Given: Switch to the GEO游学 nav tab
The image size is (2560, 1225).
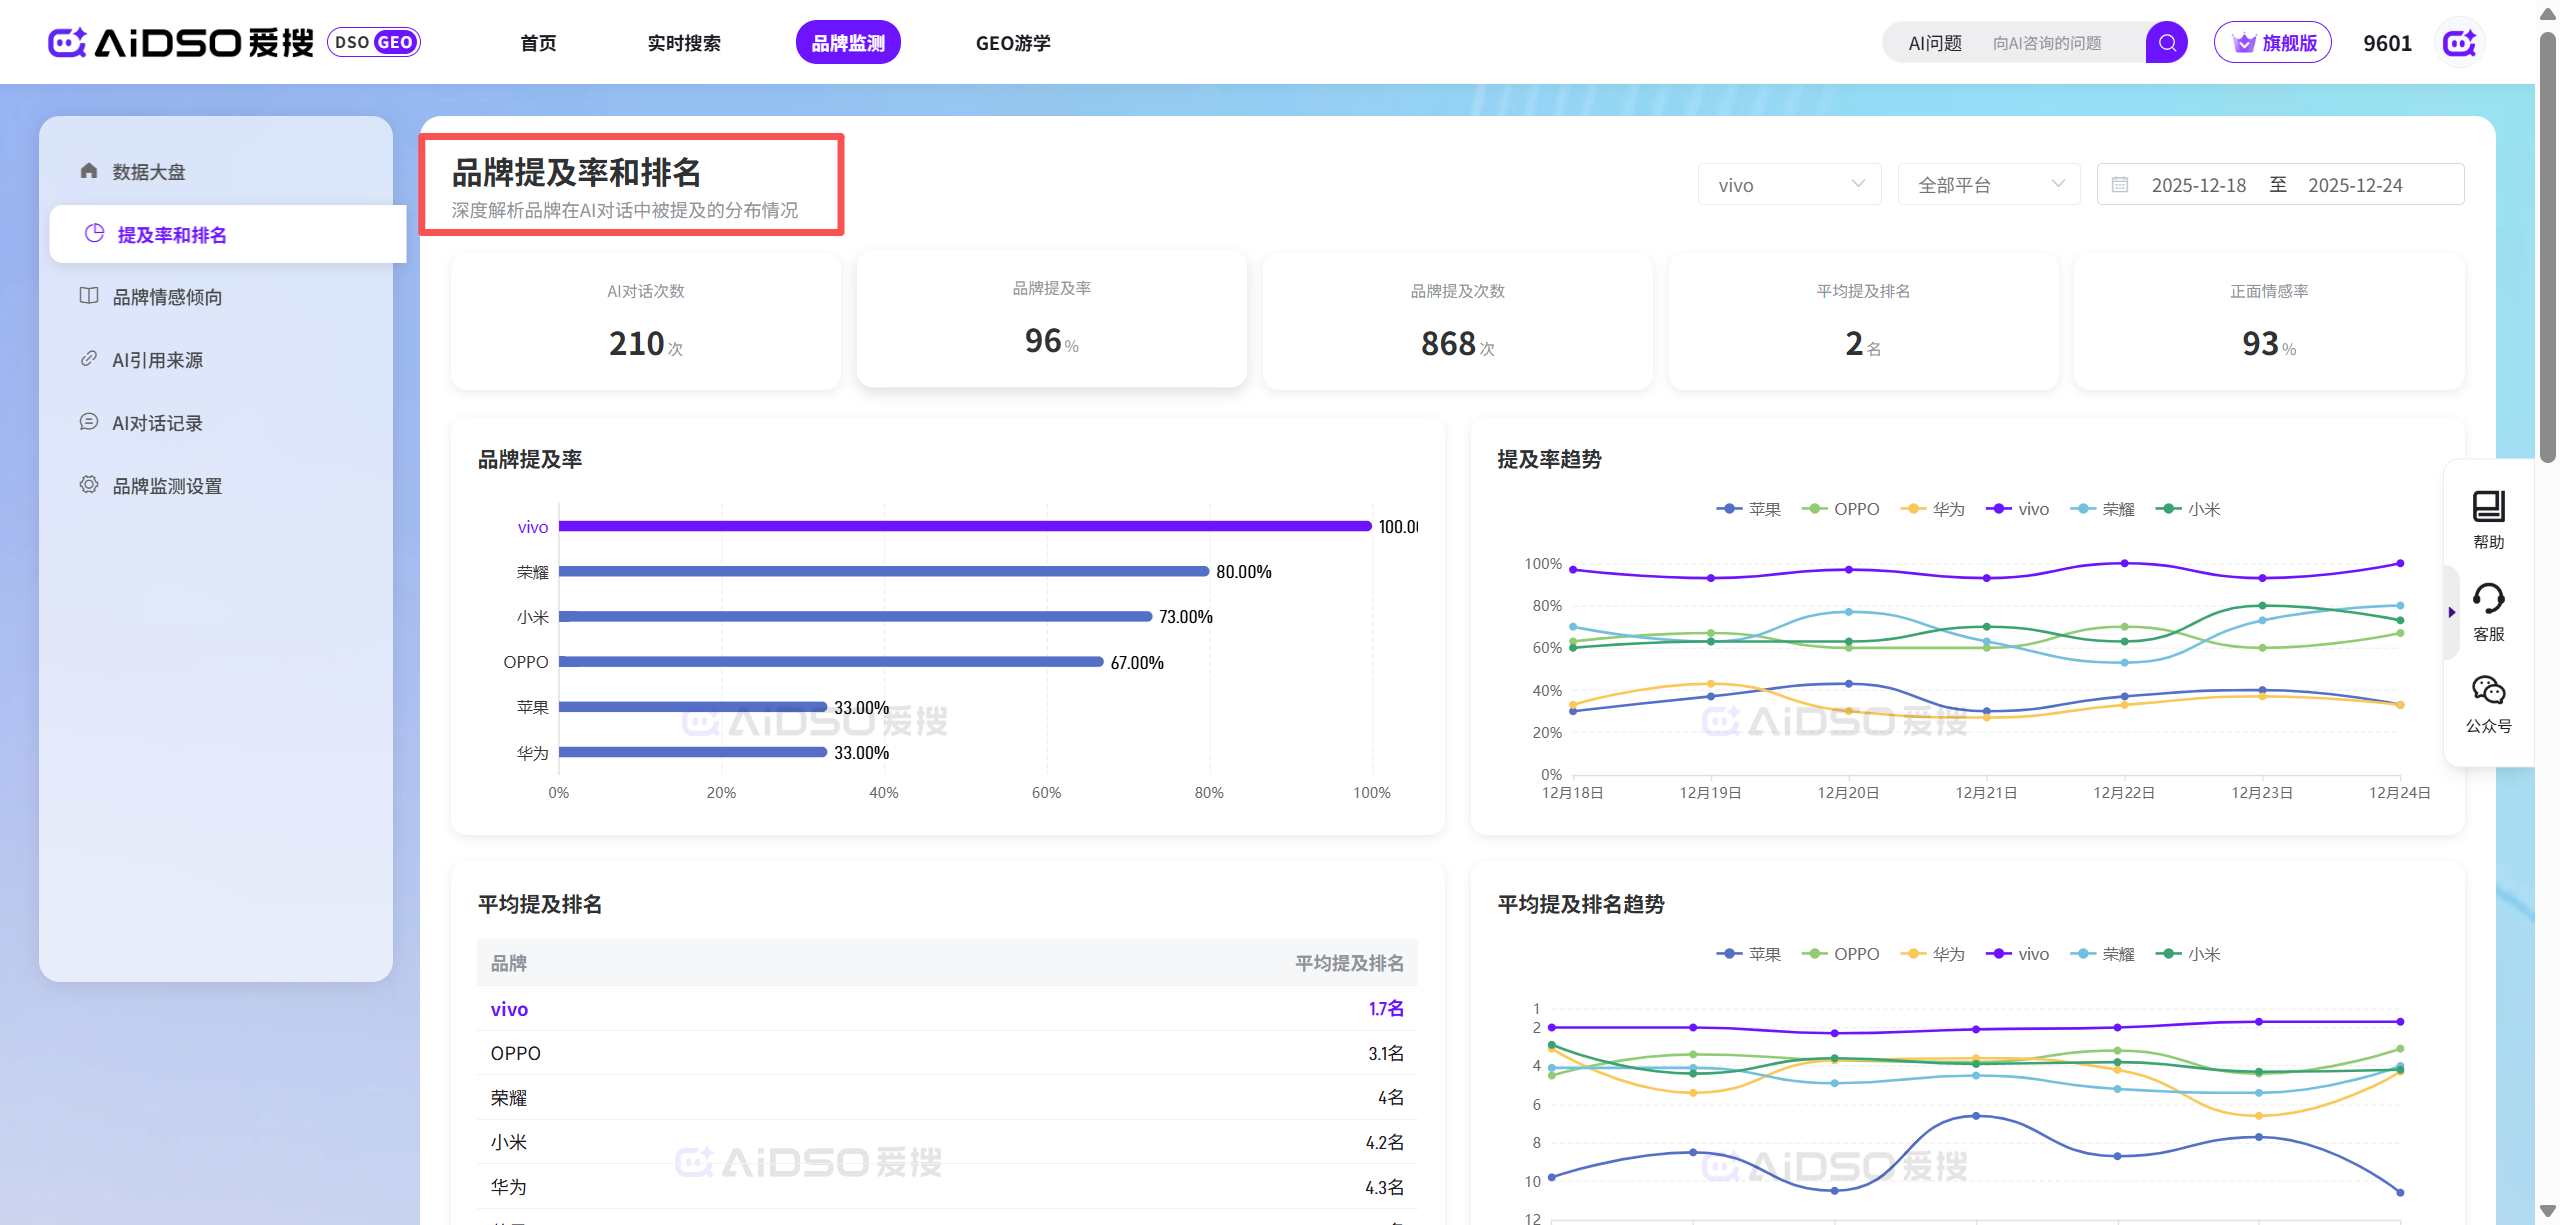Looking at the screenshot, I should (1012, 43).
